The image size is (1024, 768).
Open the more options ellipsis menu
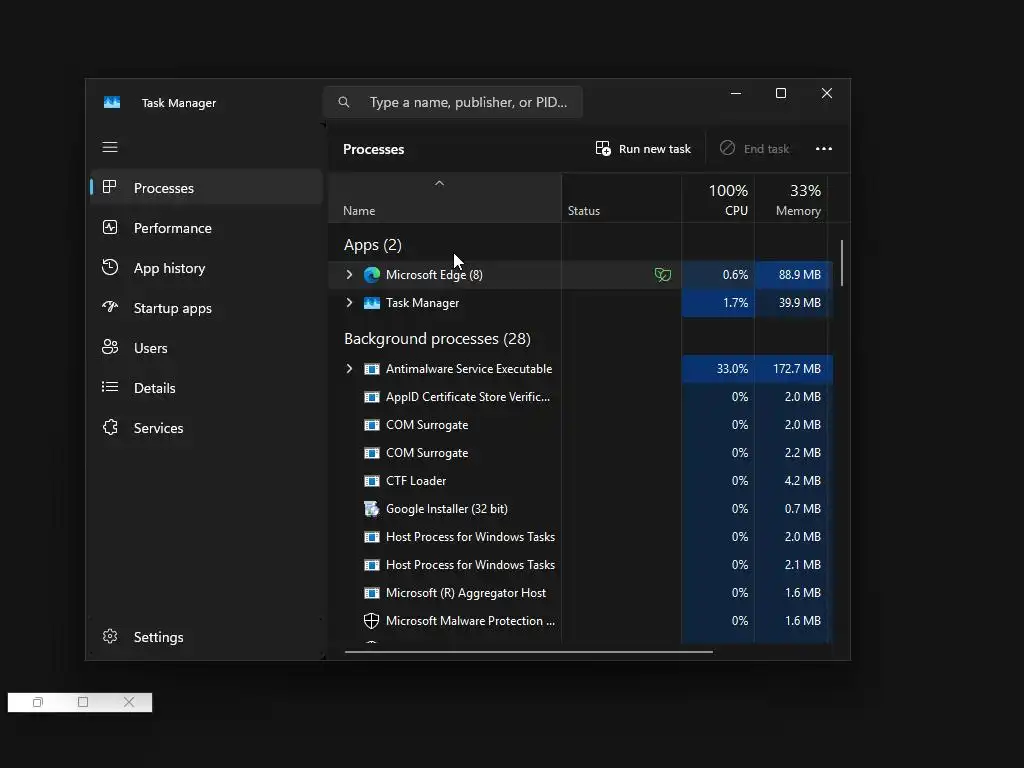[x=824, y=149]
